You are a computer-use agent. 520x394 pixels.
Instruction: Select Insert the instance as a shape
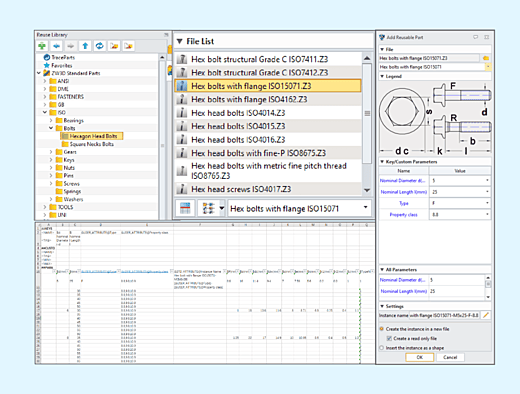click(382, 348)
